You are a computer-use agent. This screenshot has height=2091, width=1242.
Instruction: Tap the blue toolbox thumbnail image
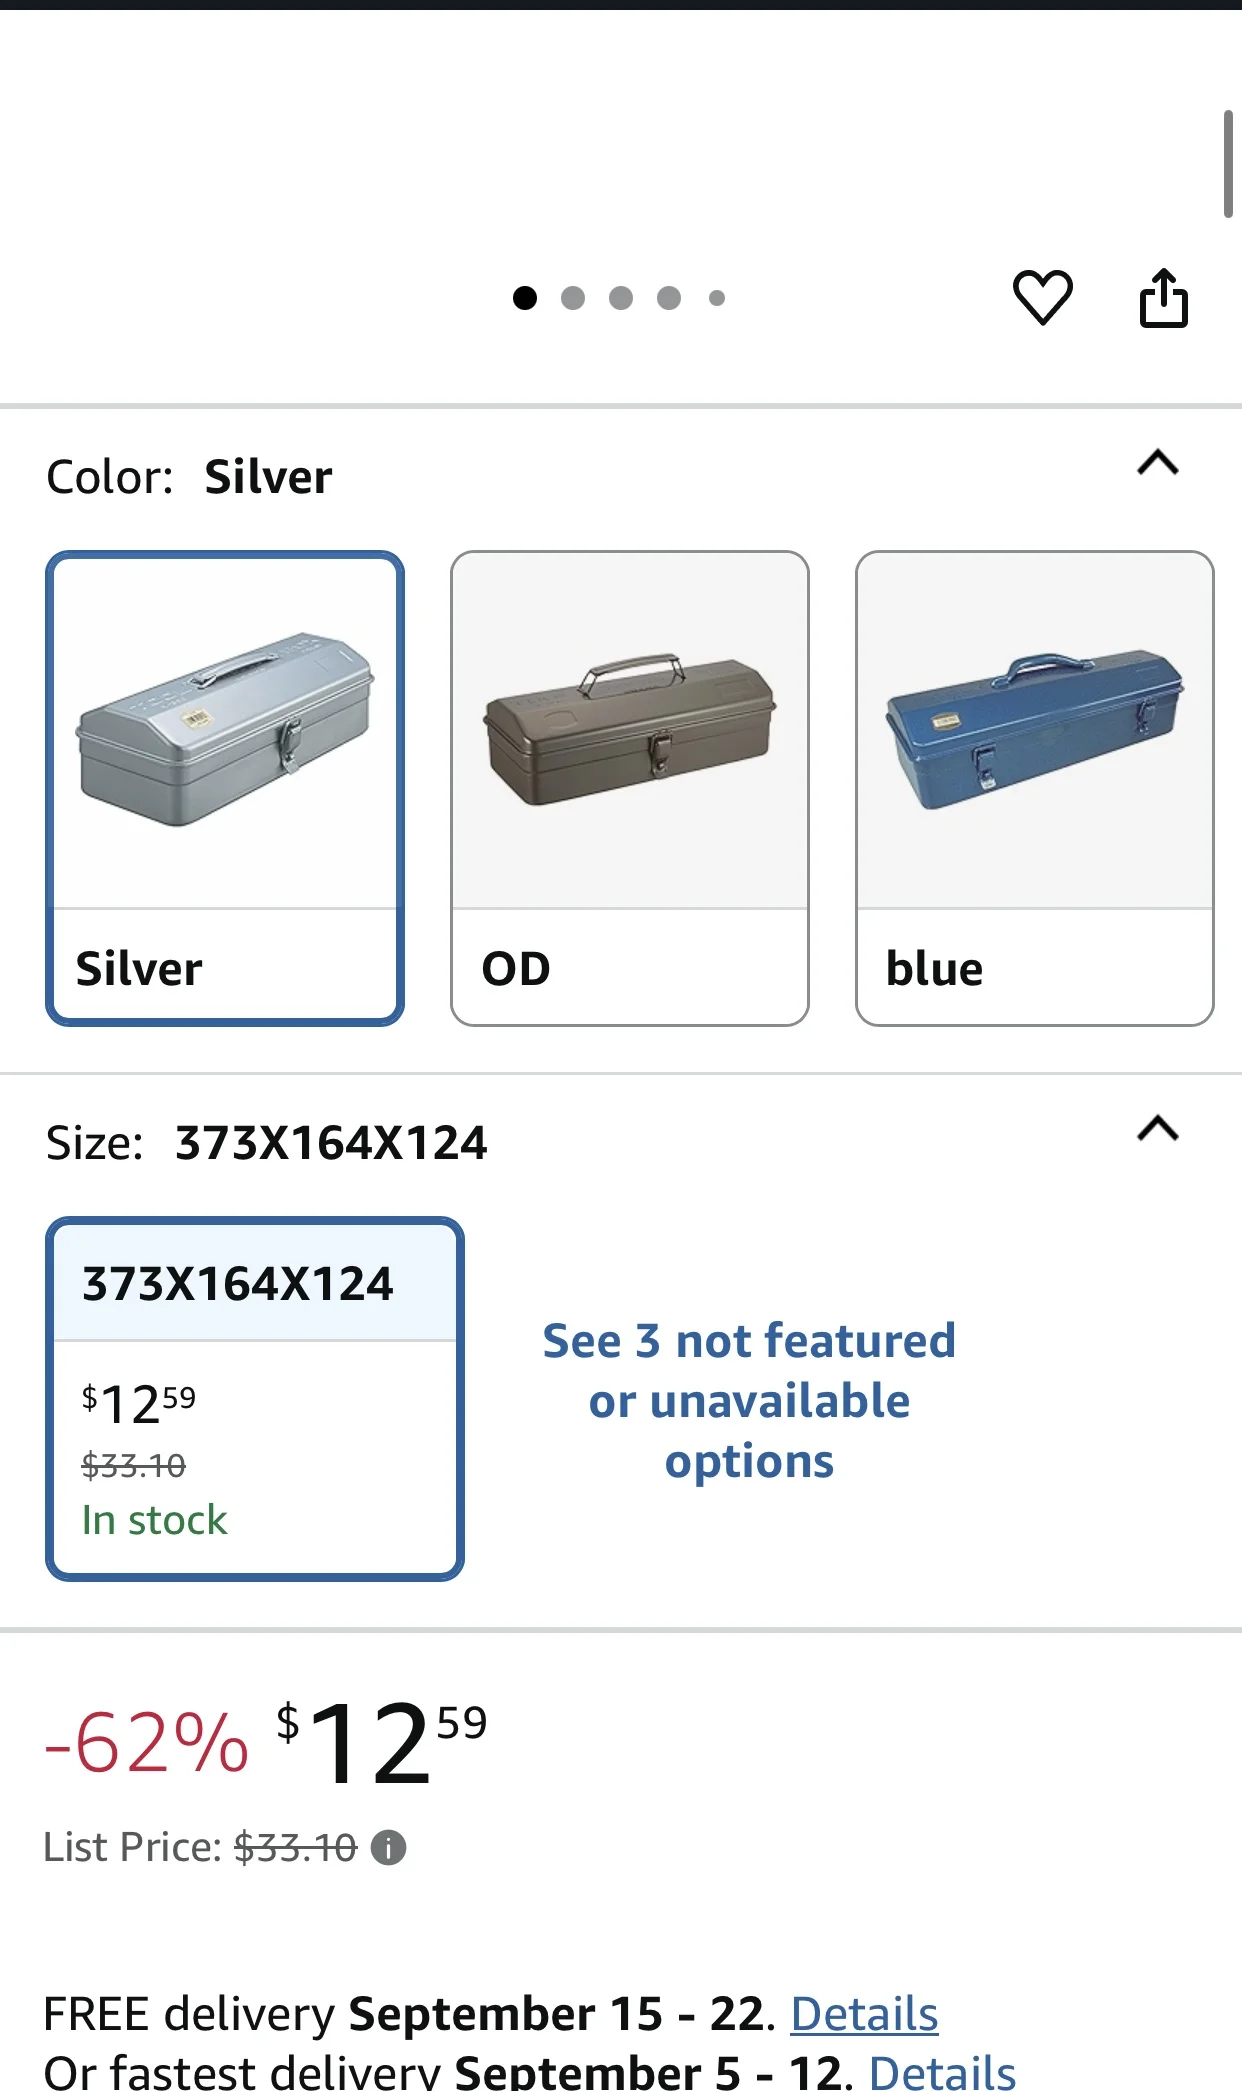1034,730
